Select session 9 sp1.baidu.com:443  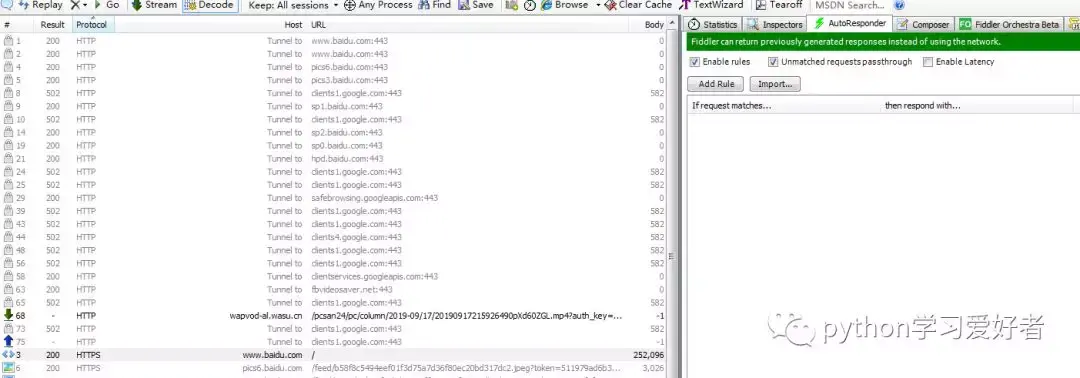click(x=333, y=106)
